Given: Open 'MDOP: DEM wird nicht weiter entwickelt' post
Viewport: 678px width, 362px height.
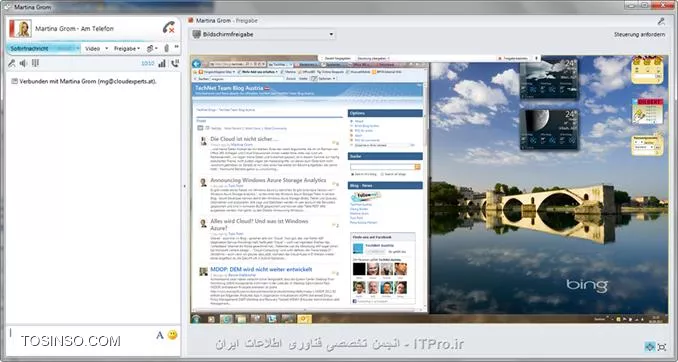Looking at the screenshot, I should pyautogui.click(x=261, y=269).
